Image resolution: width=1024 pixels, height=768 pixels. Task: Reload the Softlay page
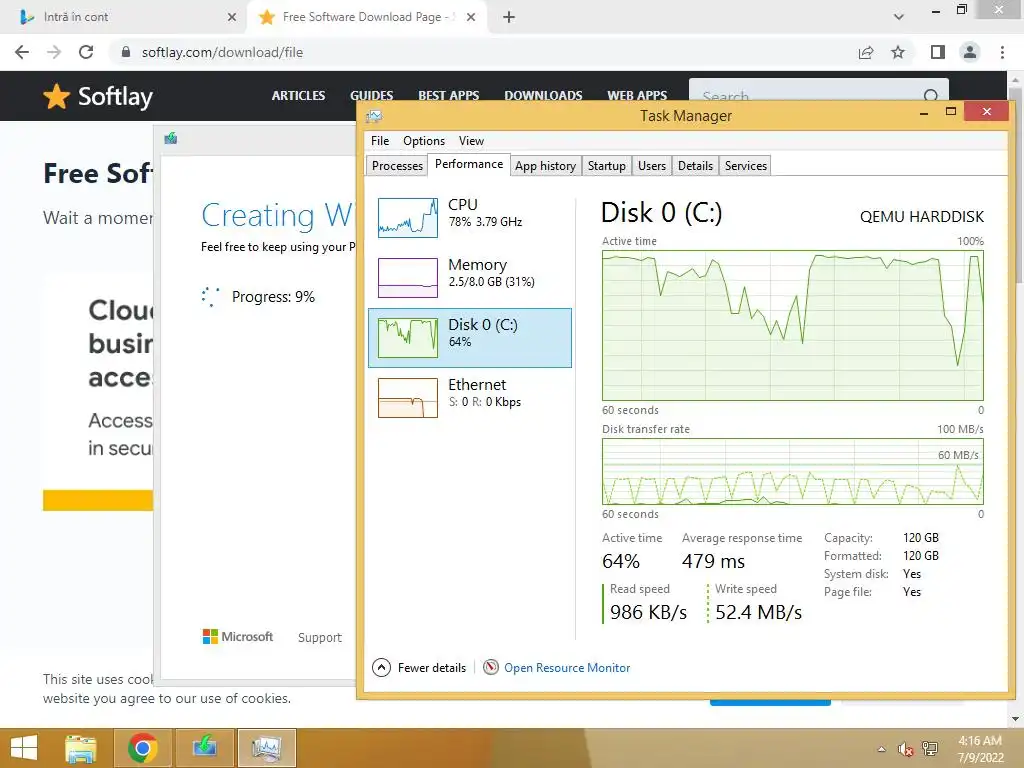[86, 52]
